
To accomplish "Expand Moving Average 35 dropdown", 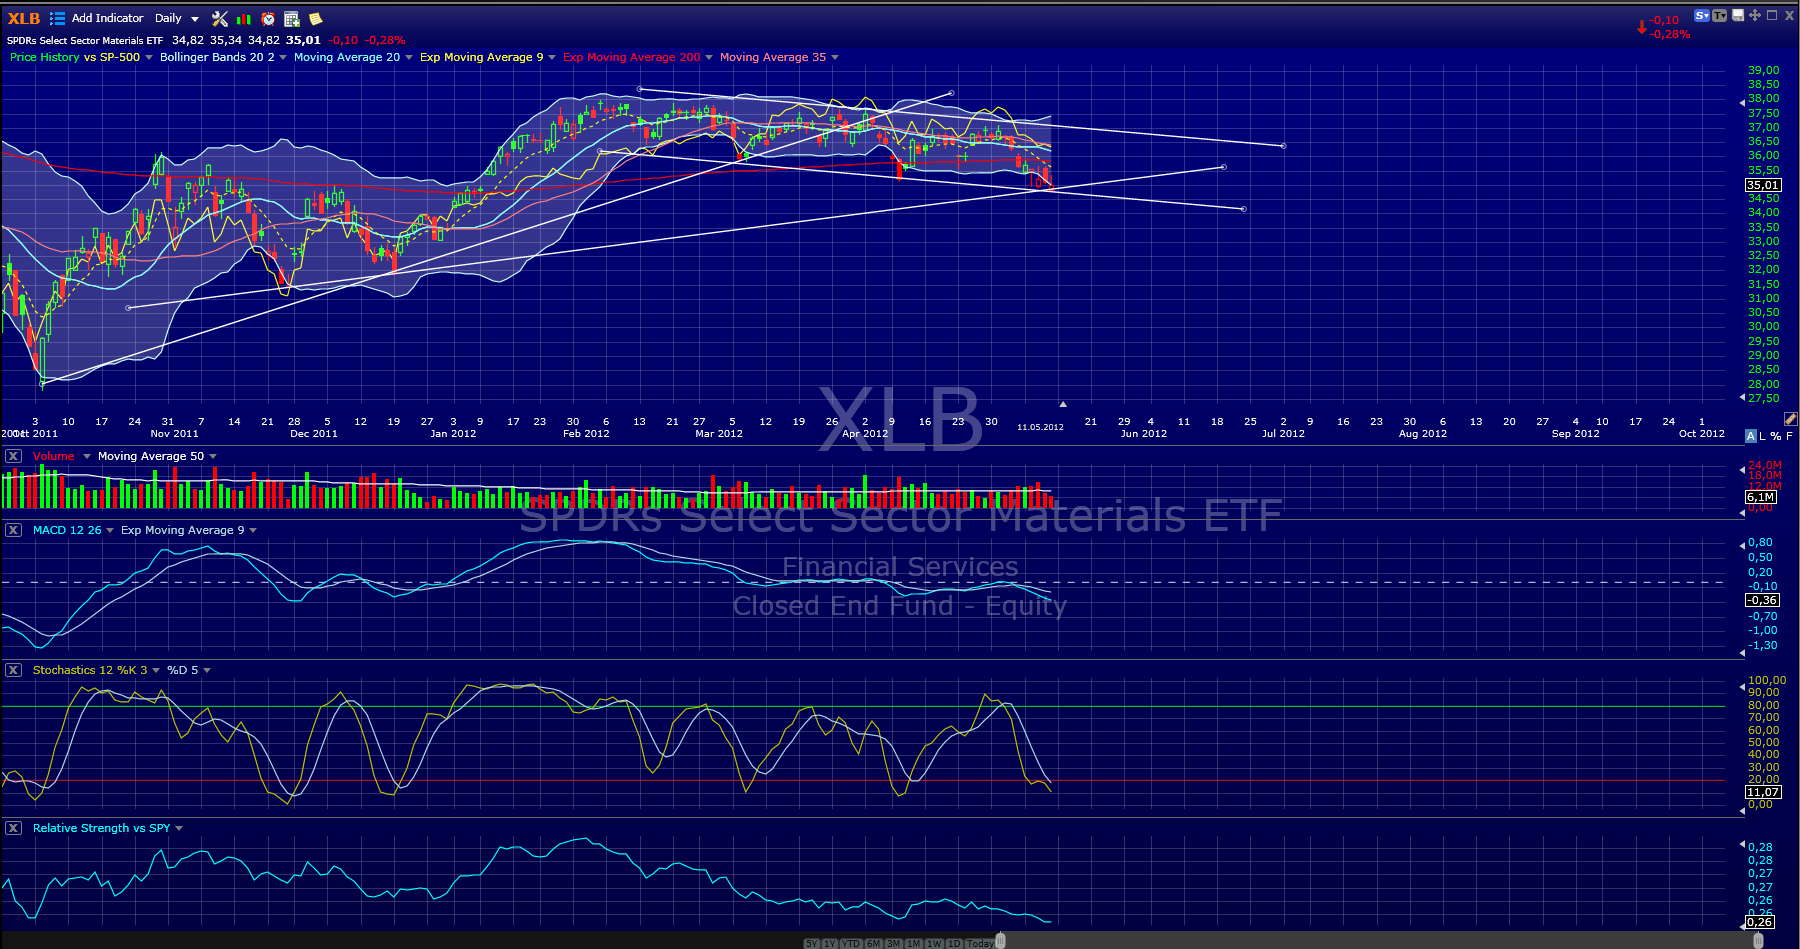I will (x=835, y=57).
